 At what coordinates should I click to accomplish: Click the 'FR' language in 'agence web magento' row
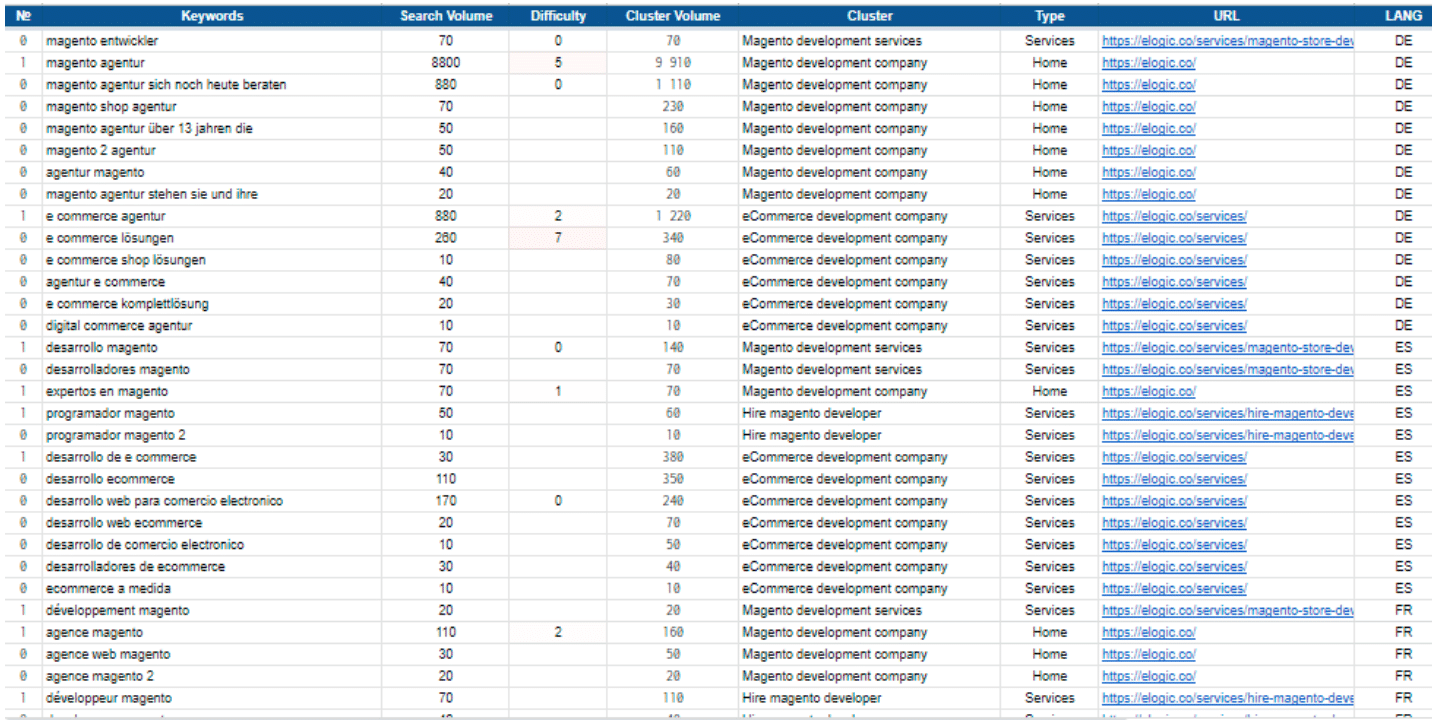1403,654
